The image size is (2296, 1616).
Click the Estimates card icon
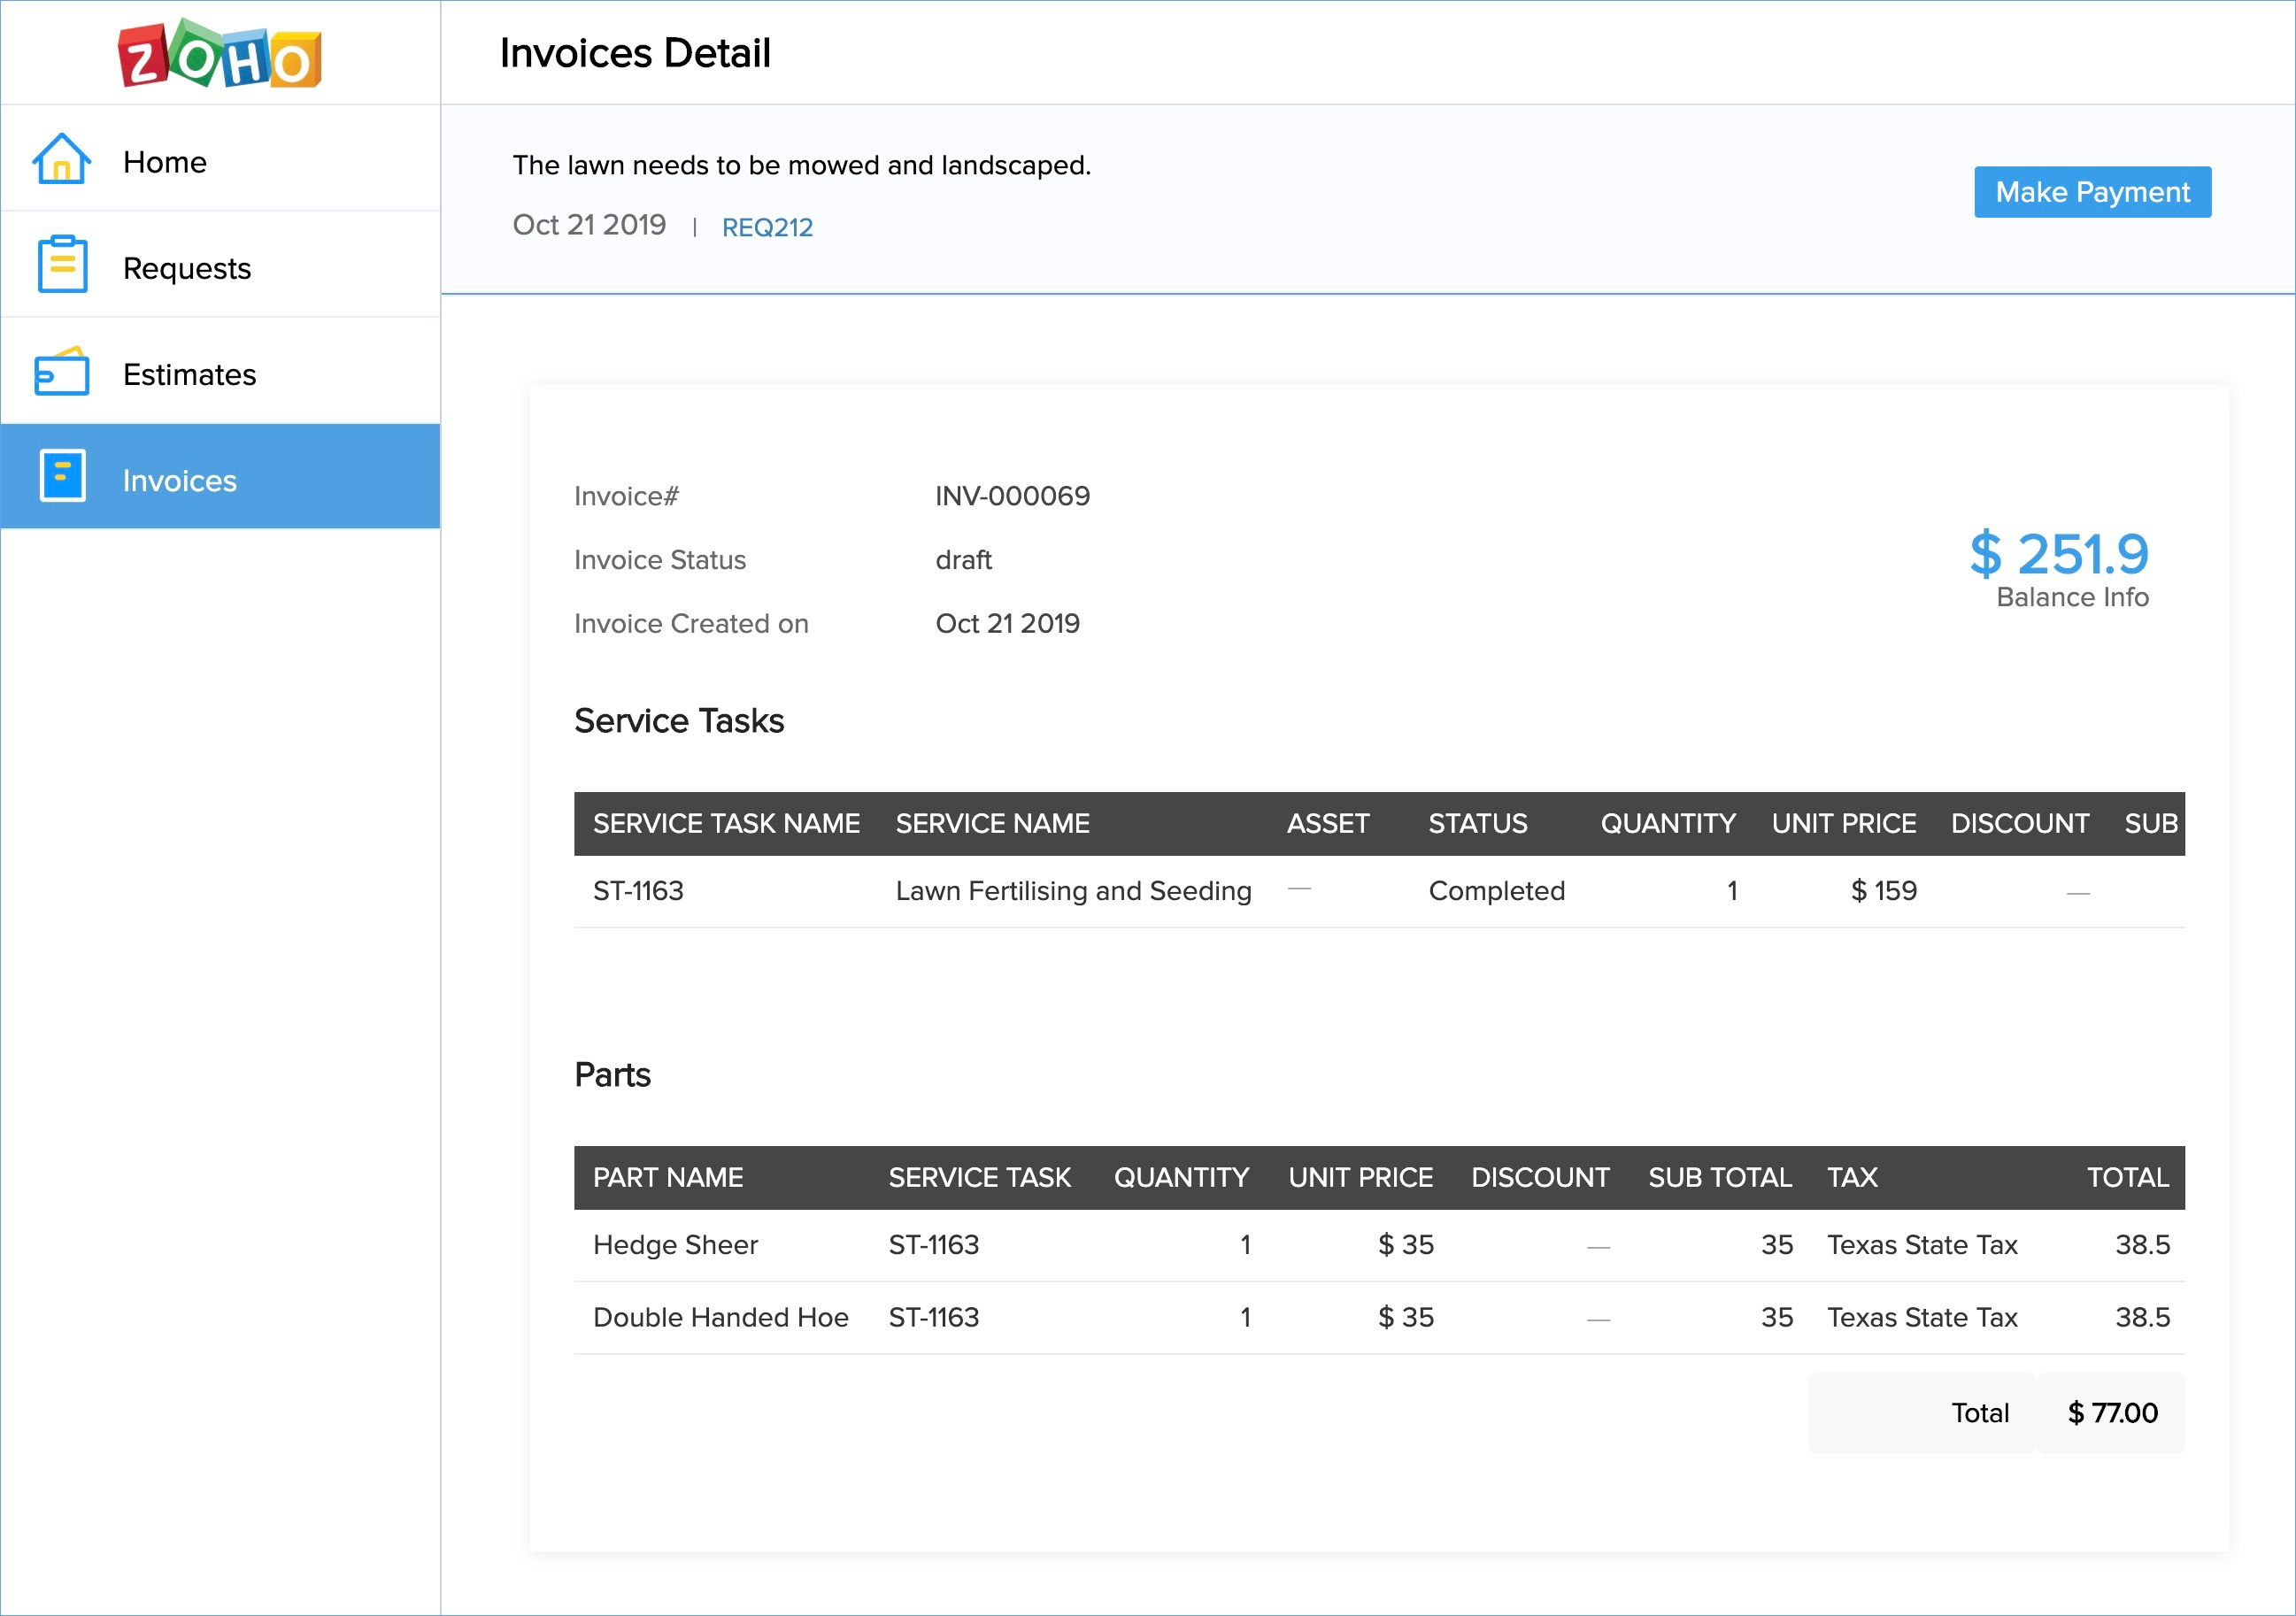(x=62, y=373)
